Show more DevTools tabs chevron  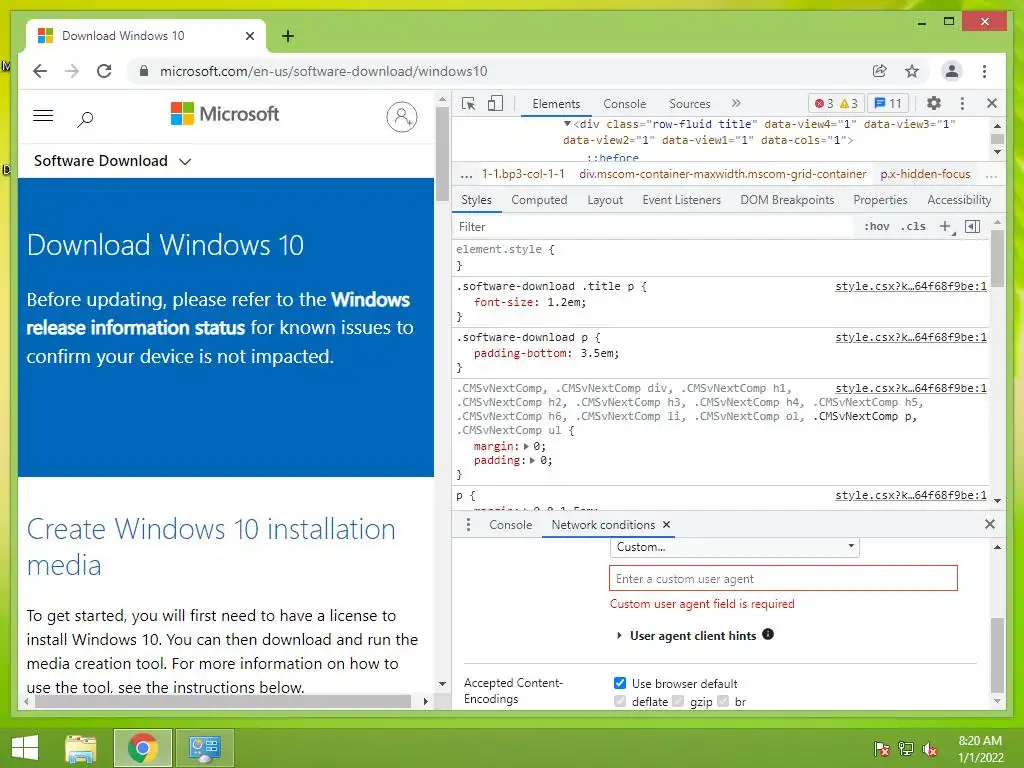(736, 103)
